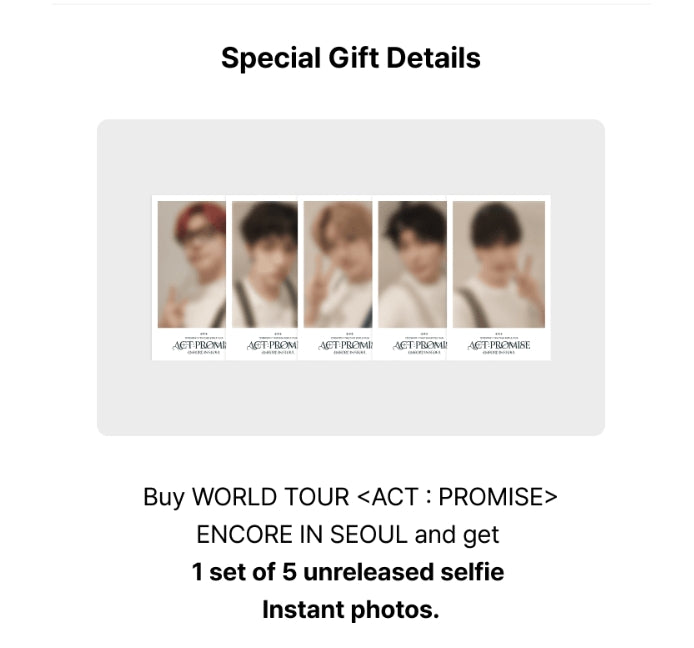
Task: Click the 'ENCORE IN SEOUL and get' line
Action: click(347, 534)
